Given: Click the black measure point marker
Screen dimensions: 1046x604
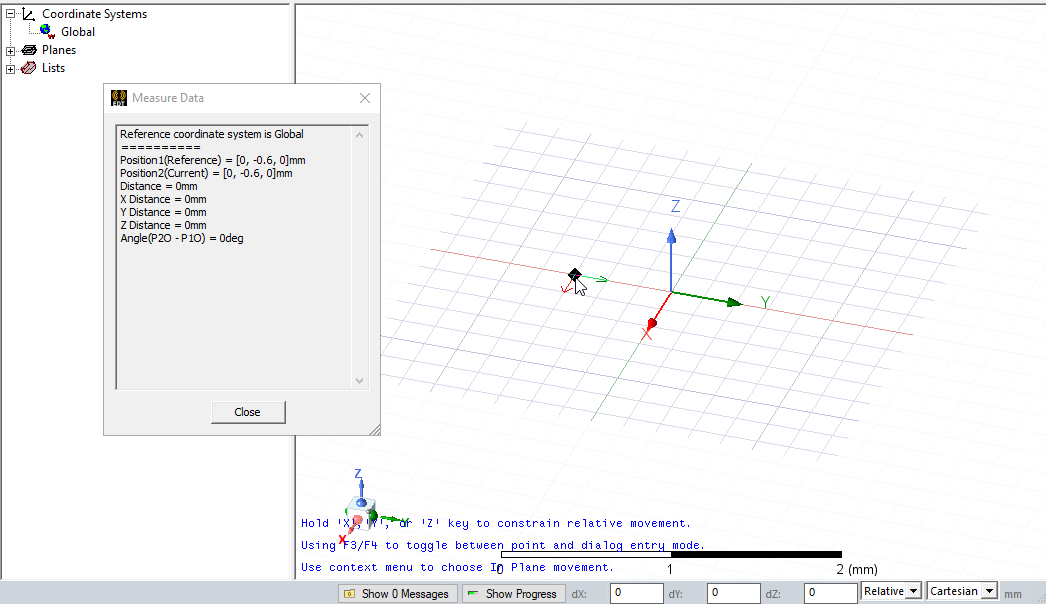Looking at the screenshot, I should coord(574,275).
